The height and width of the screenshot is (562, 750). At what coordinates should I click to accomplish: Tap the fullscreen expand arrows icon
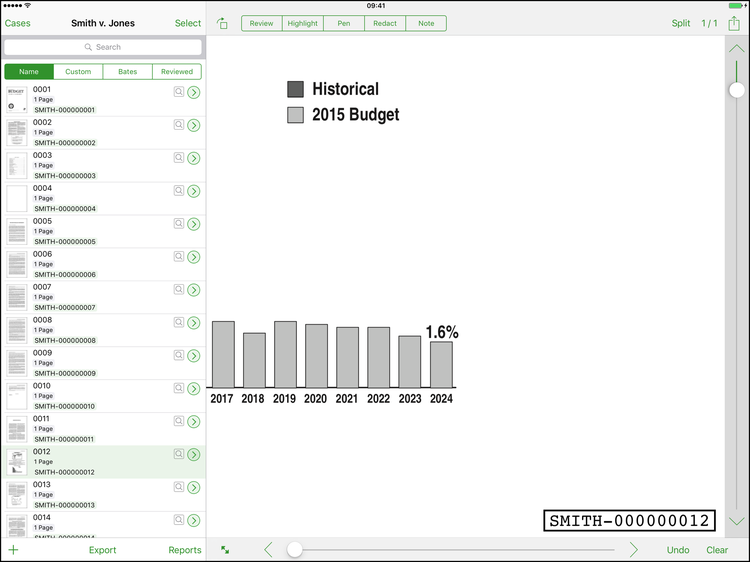pyautogui.click(x=225, y=550)
